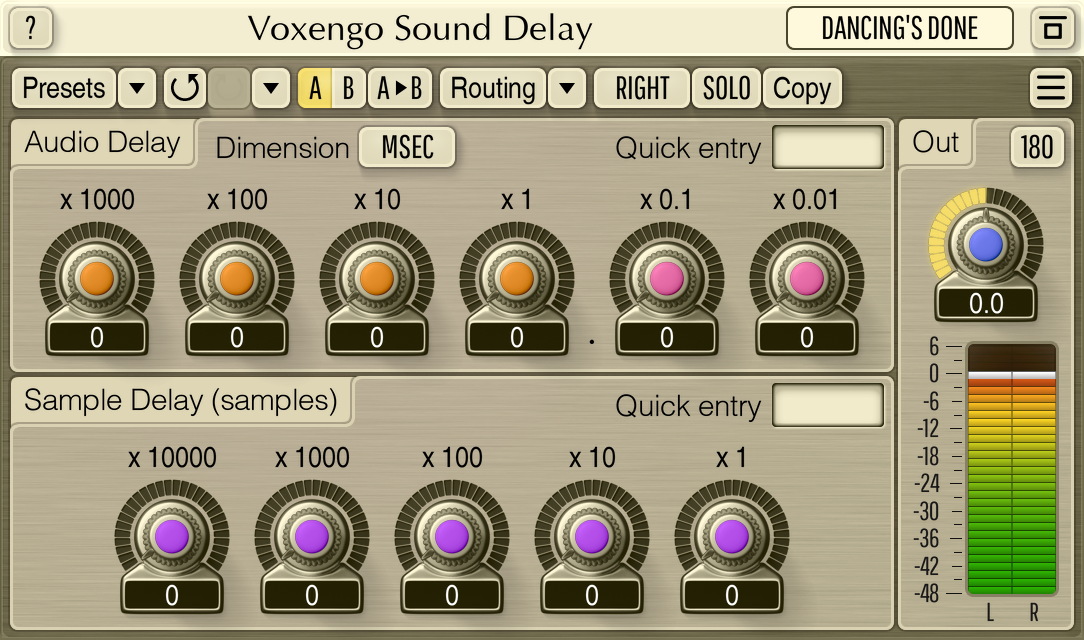Toggle SOLO for the current channel
The width and height of the screenshot is (1084, 640).
(x=726, y=88)
